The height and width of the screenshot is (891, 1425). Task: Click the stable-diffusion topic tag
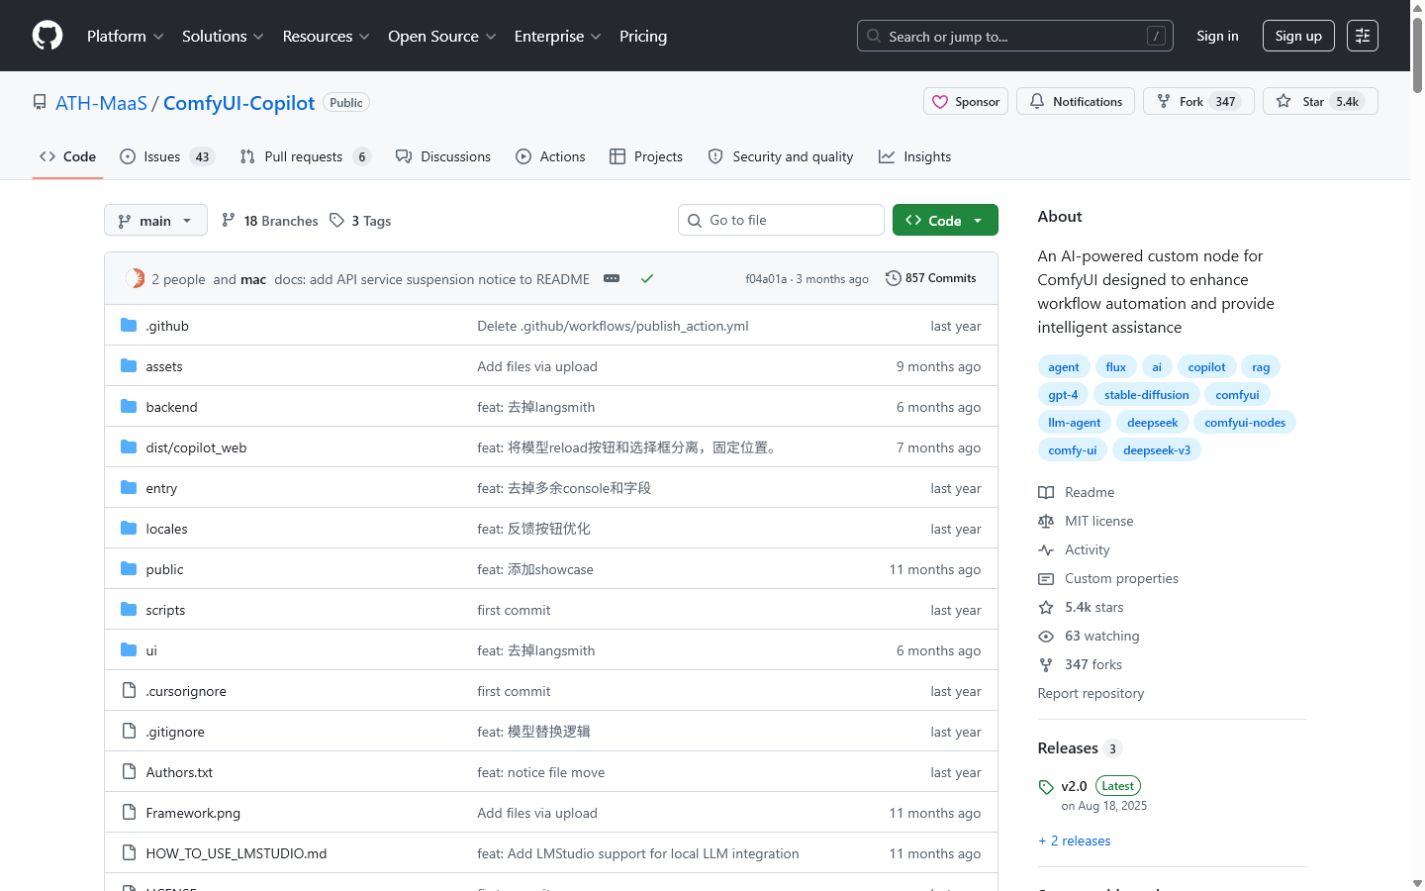point(1146,394)
